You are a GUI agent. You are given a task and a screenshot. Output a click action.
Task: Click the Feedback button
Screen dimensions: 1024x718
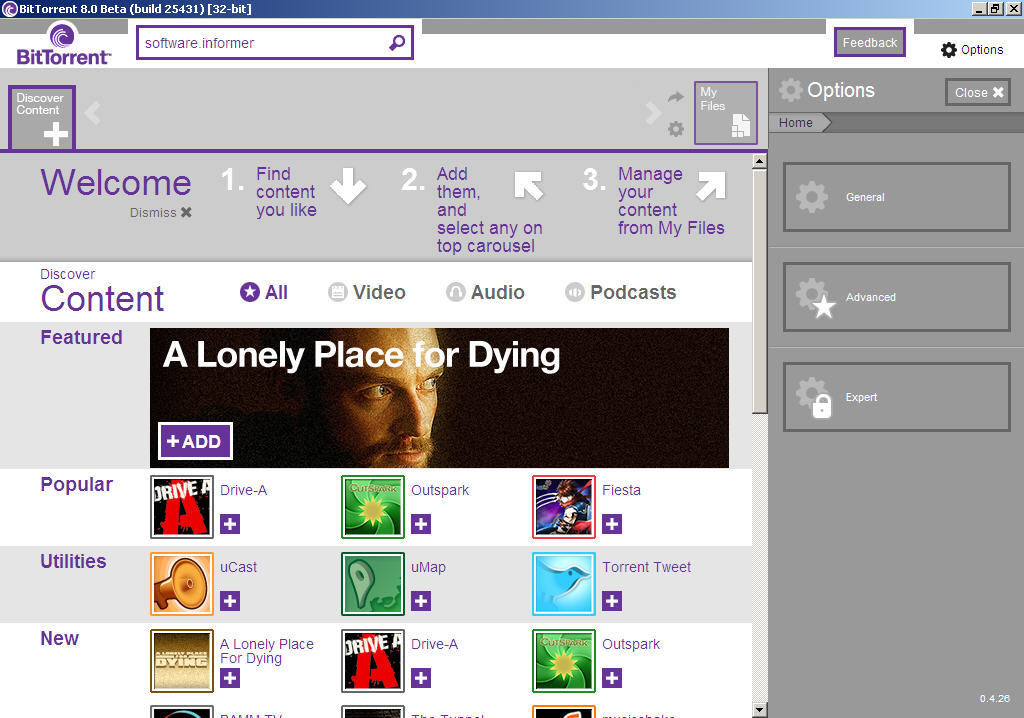[x=870, y=42]
